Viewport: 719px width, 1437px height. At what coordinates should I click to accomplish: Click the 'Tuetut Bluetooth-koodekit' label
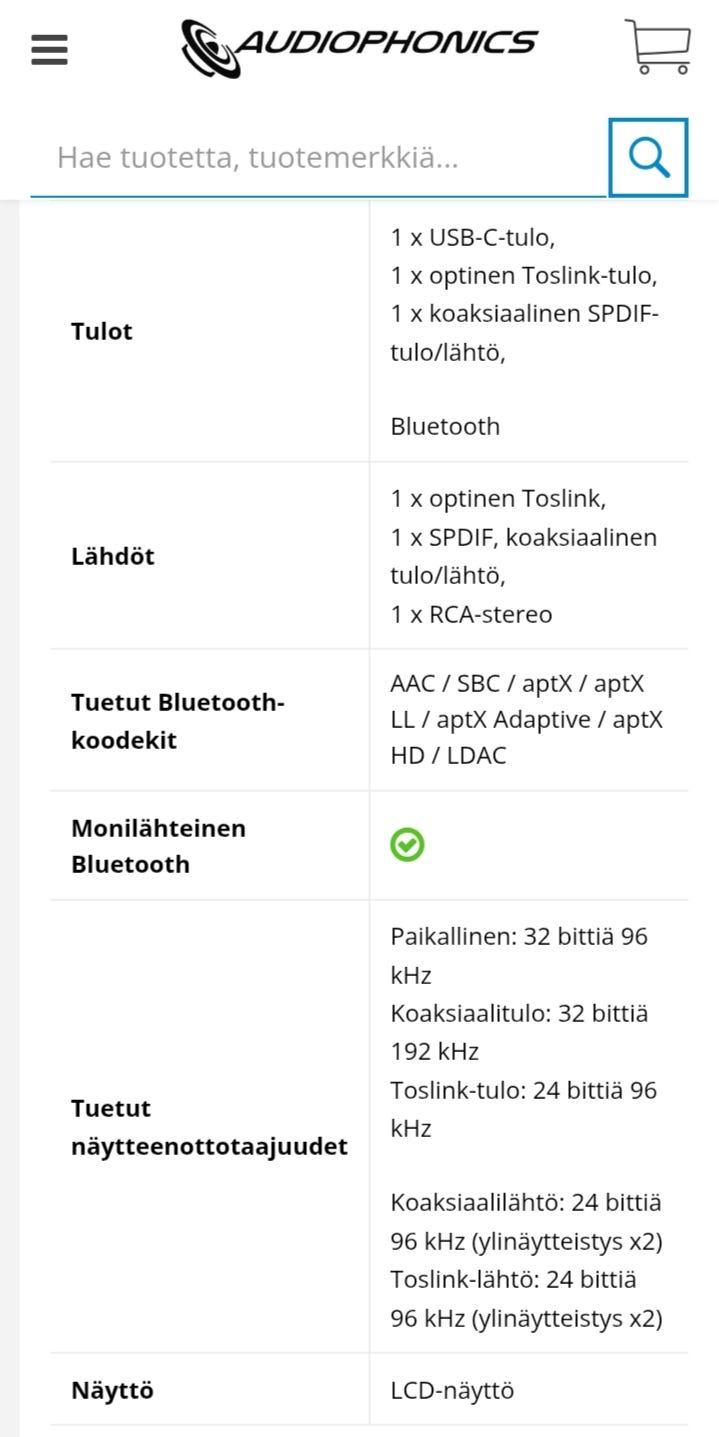178,720
